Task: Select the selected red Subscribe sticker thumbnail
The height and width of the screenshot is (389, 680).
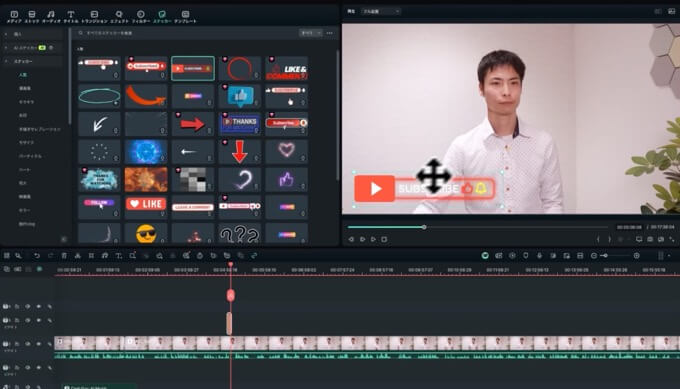Action: pyautogui.click(x=193, y=68)
